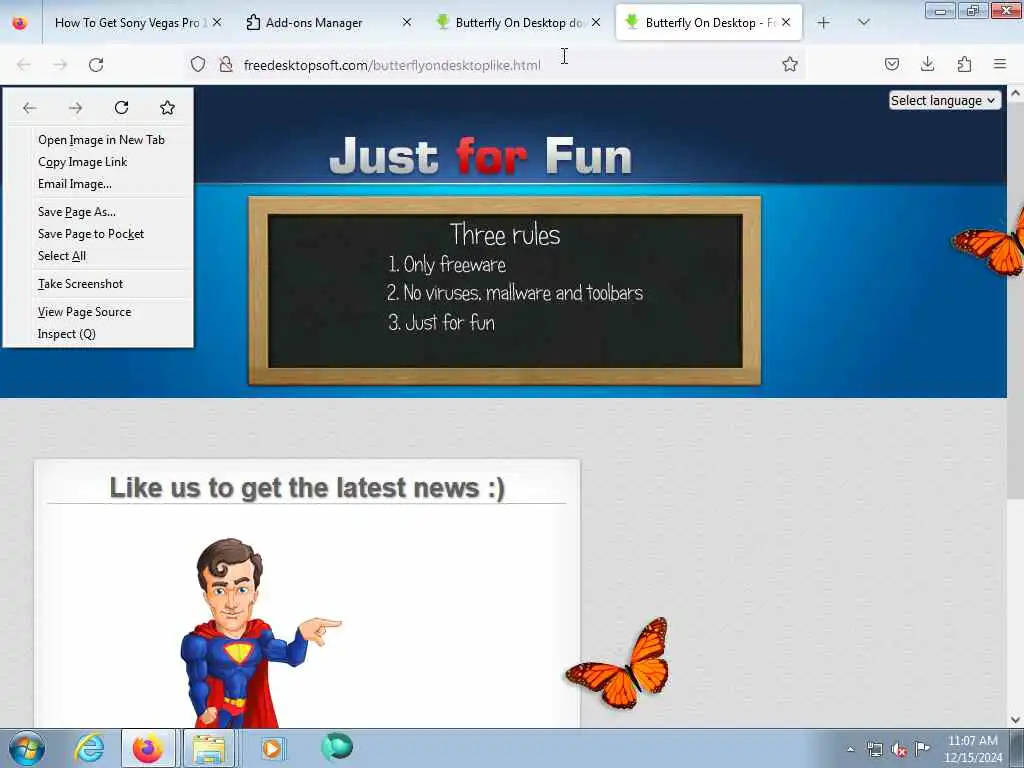Choose Inspect (Q) menu entry
The height and width of the screenshot is (768, 1024).
coord(67,334)
